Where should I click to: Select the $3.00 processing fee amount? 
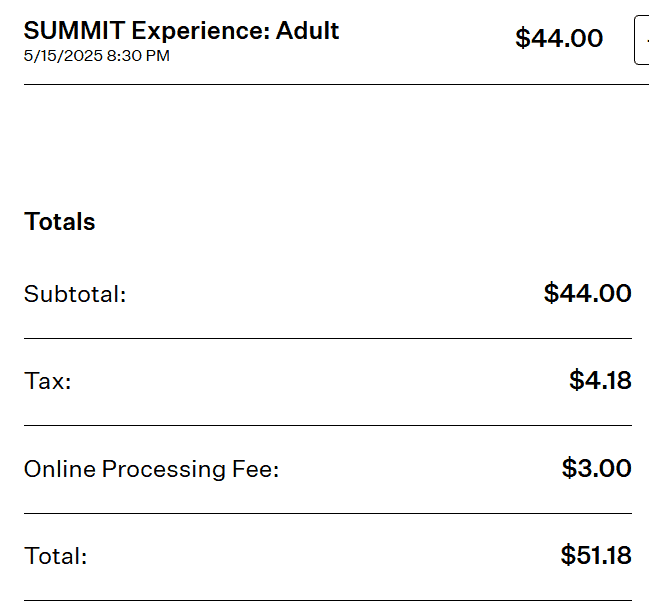(x=596, y=468)
